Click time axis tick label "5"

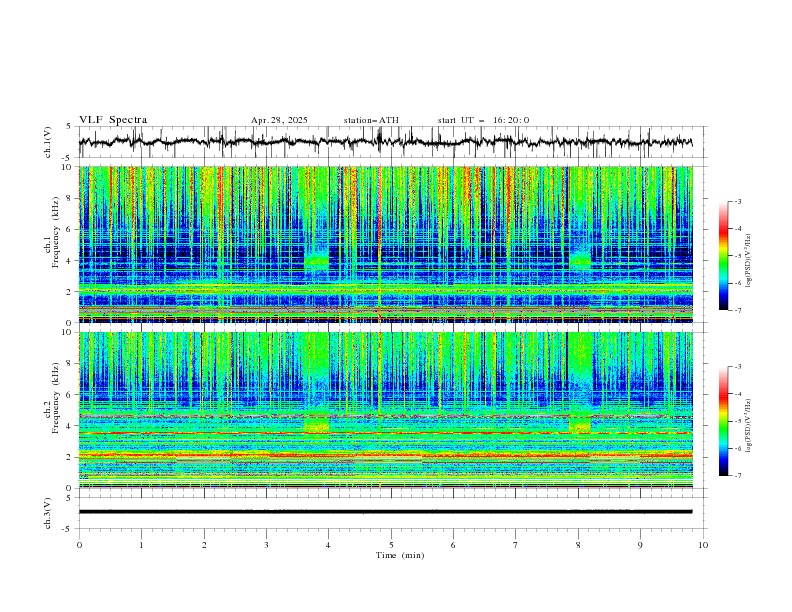tap(391, 545)
